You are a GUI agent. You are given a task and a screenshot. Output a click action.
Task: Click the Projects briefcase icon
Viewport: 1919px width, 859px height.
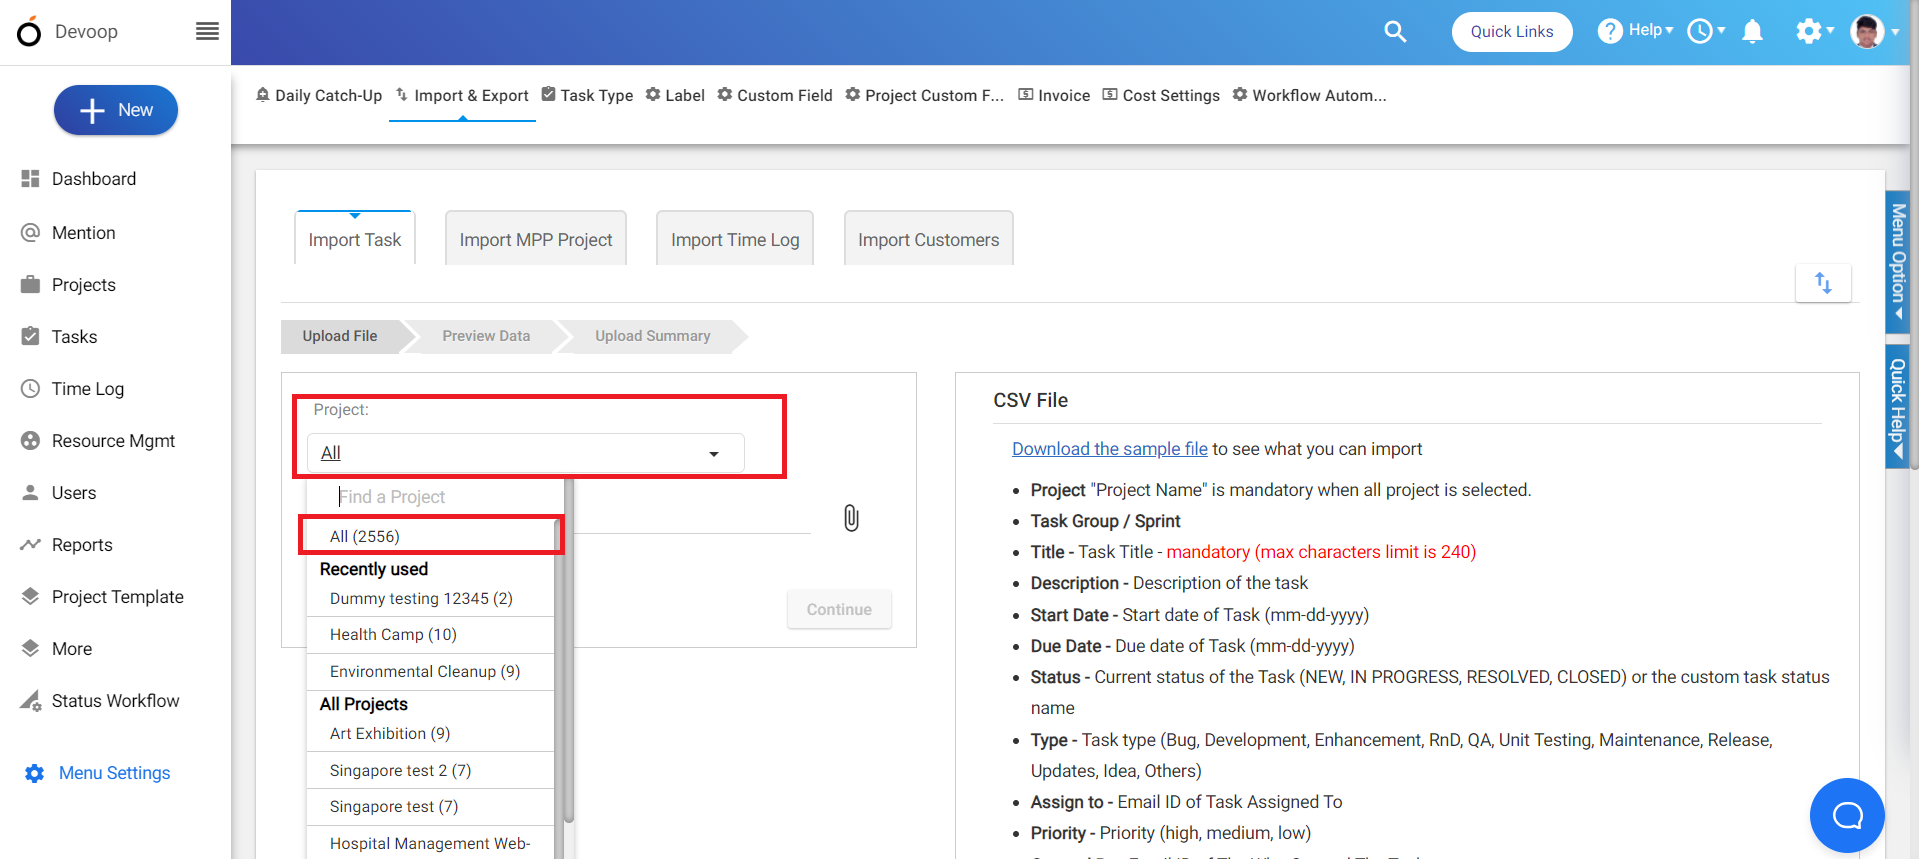[x=30, y=285]
